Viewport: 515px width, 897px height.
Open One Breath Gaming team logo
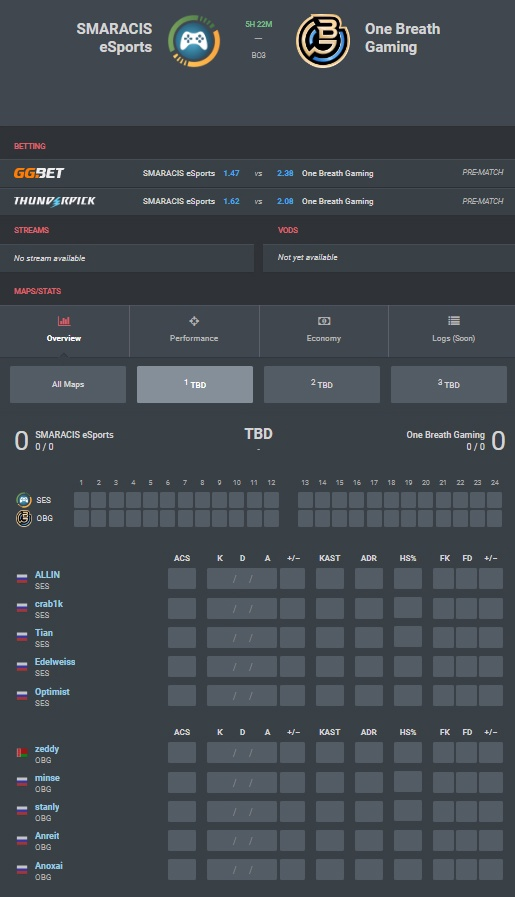click(x=323, y=41)
